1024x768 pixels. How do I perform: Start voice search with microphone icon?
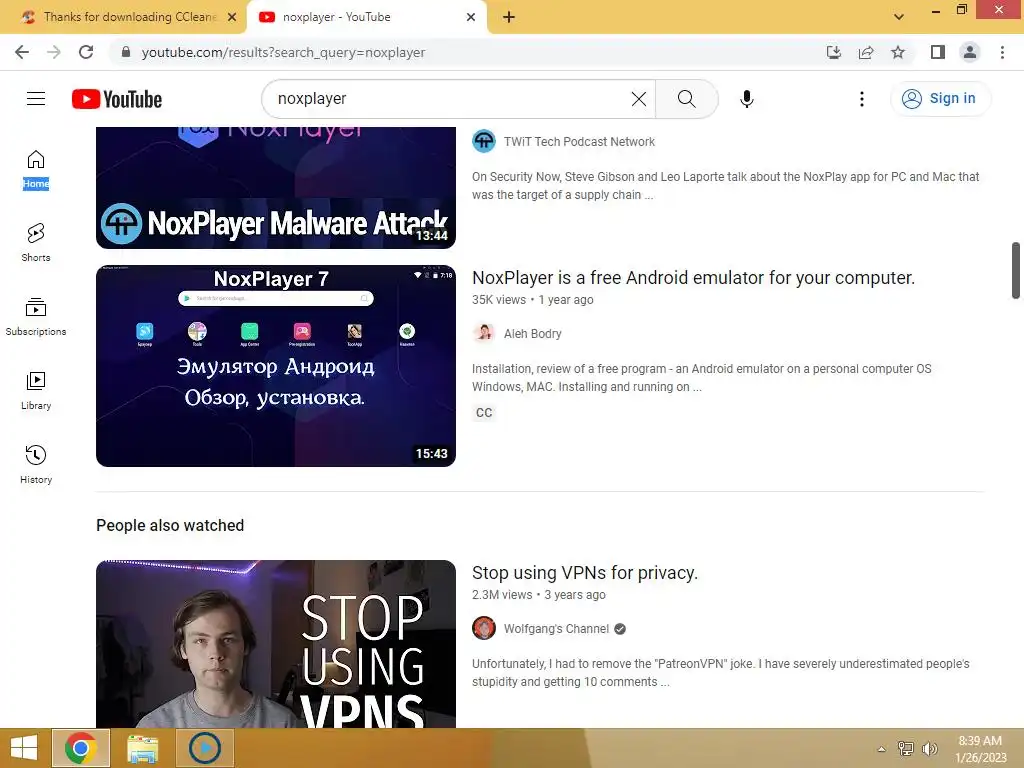coord(746,99)
